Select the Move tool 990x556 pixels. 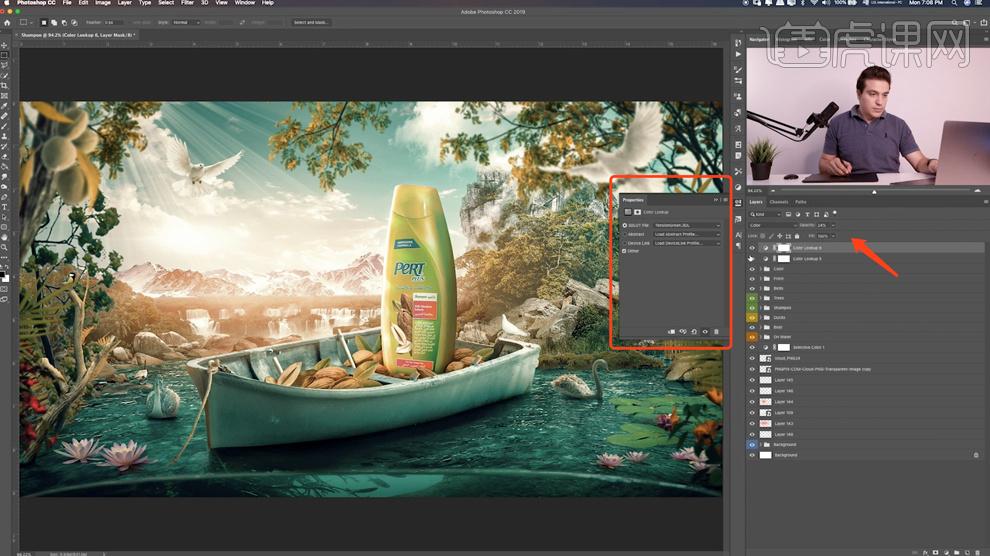4,45
